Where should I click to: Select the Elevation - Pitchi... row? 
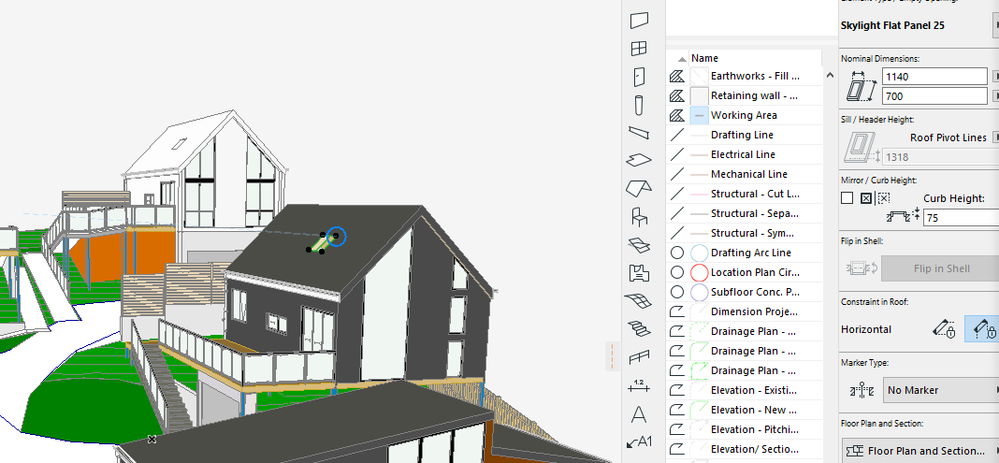click(744, 429)
